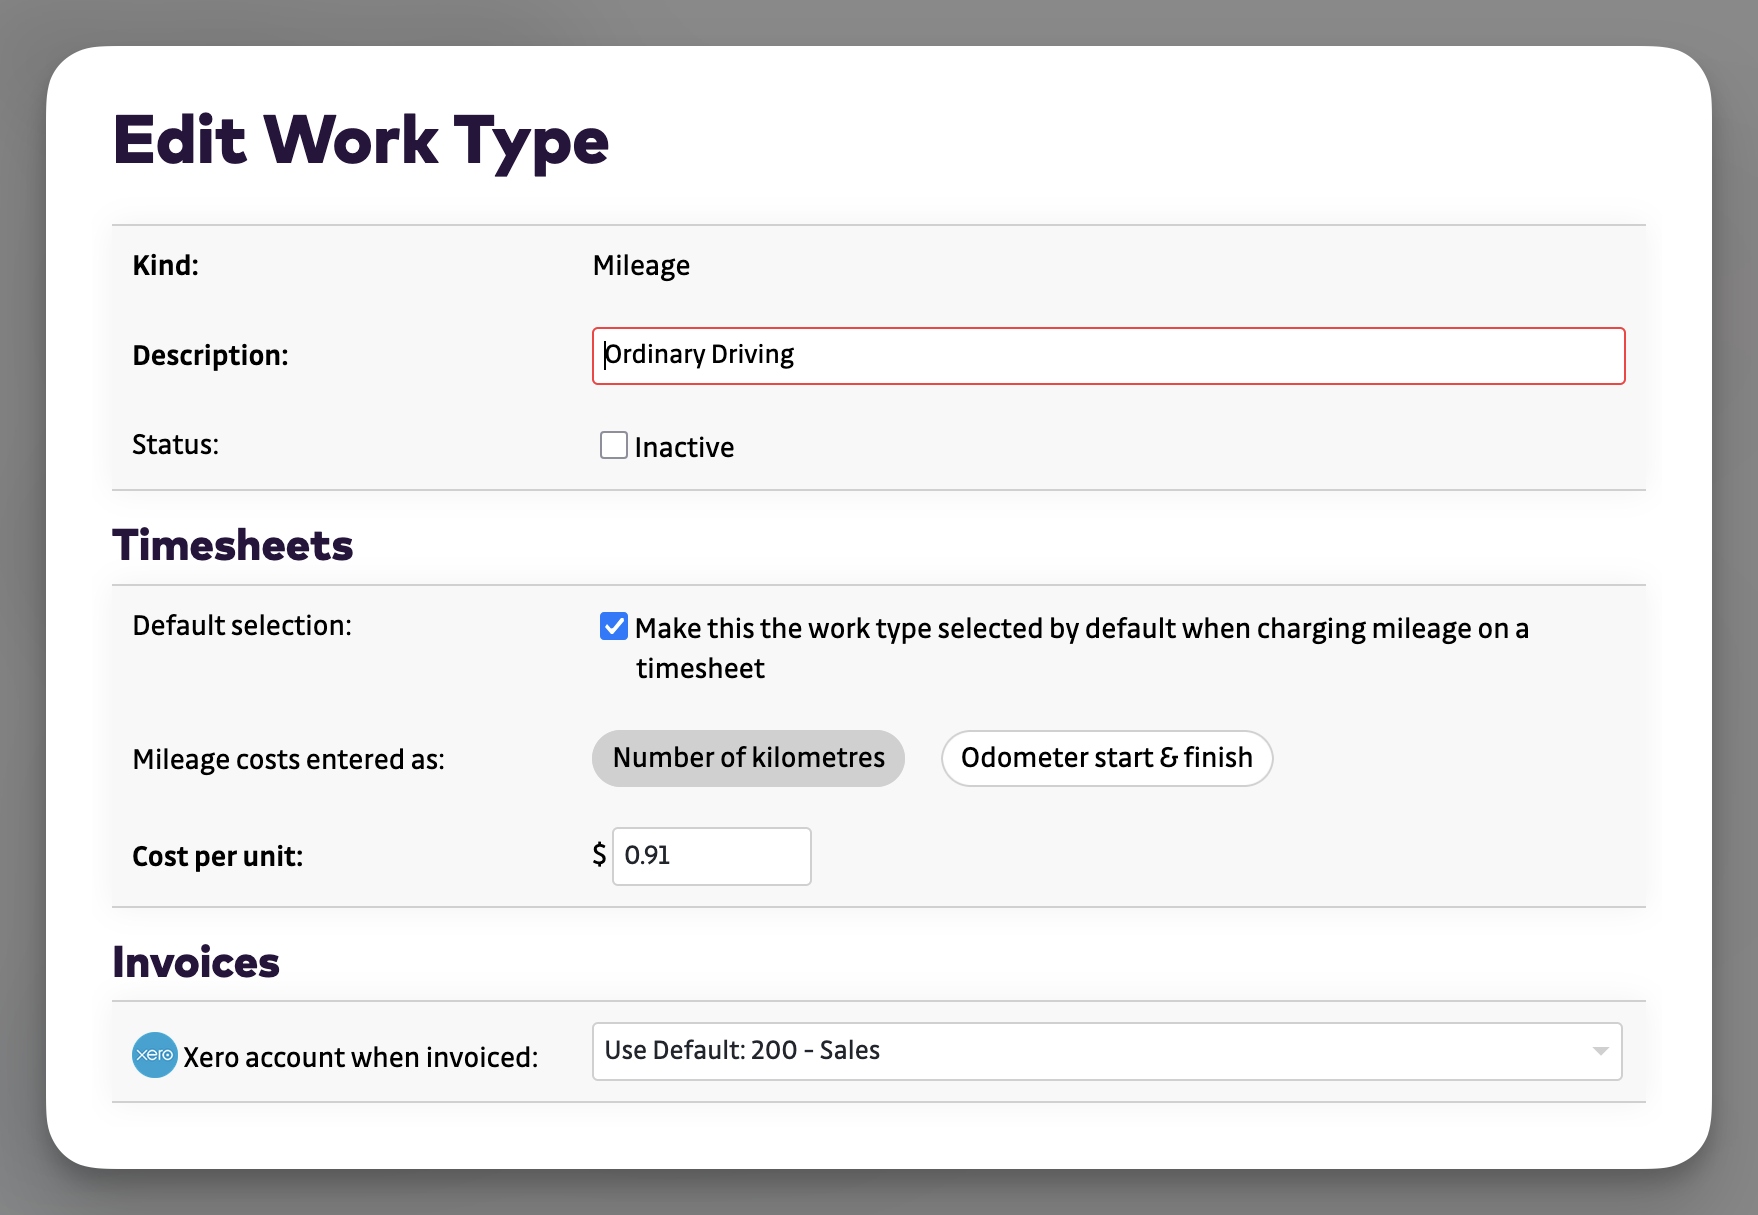Viewport: 1758px width, 1215px height.
Task: Select the 'Use Default: 200 - Sales' combo box
Action: coord(1107,1051)
